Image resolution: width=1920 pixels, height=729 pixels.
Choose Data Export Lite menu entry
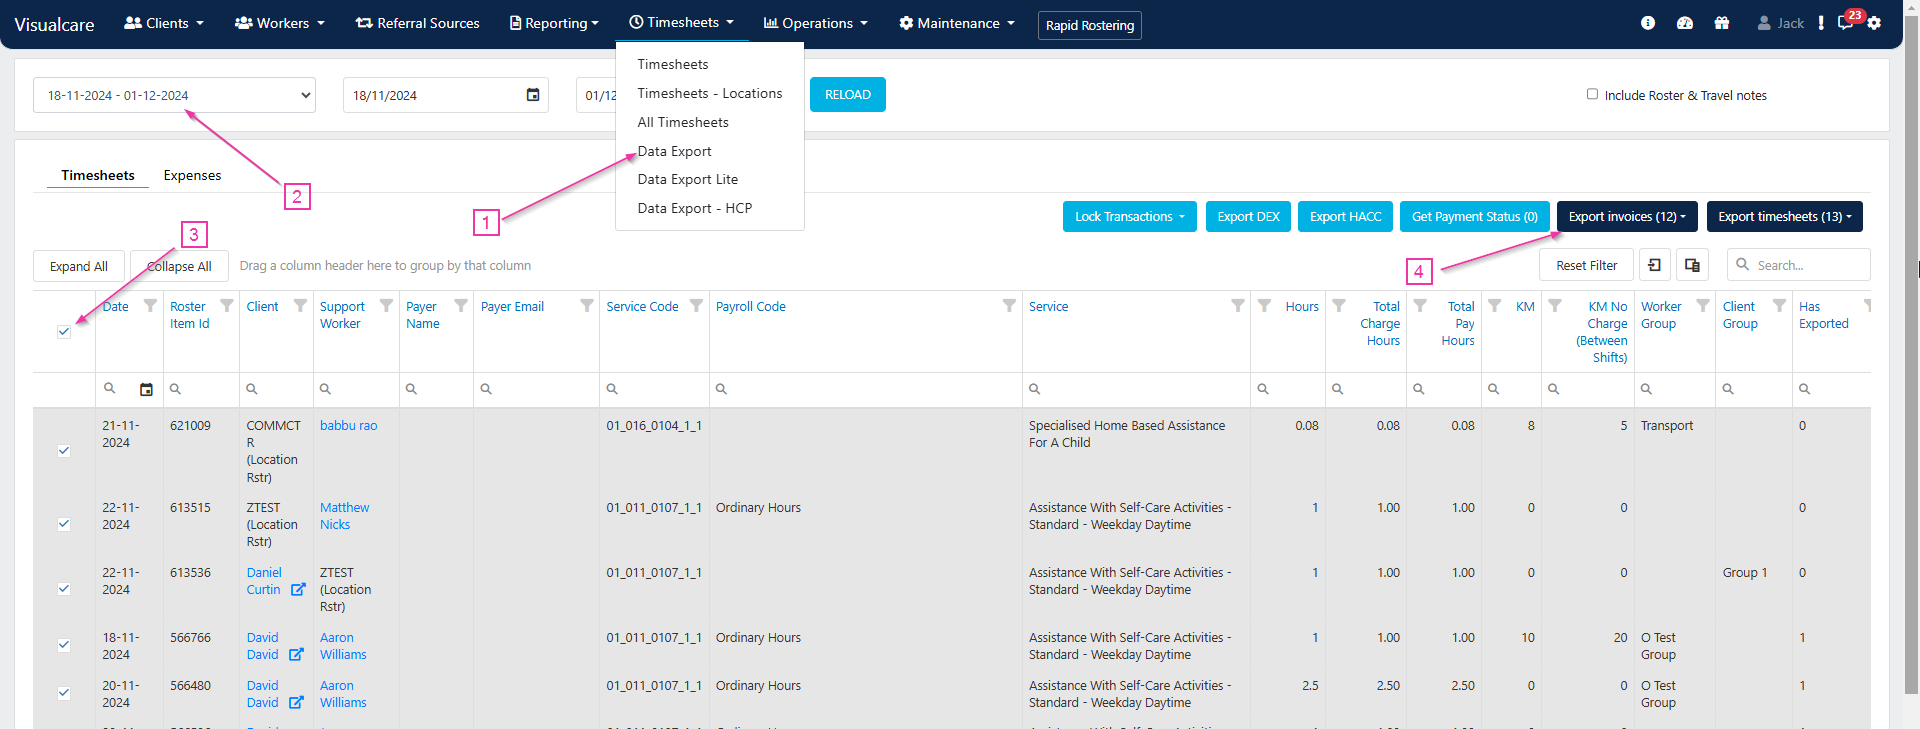click(688, 179)
